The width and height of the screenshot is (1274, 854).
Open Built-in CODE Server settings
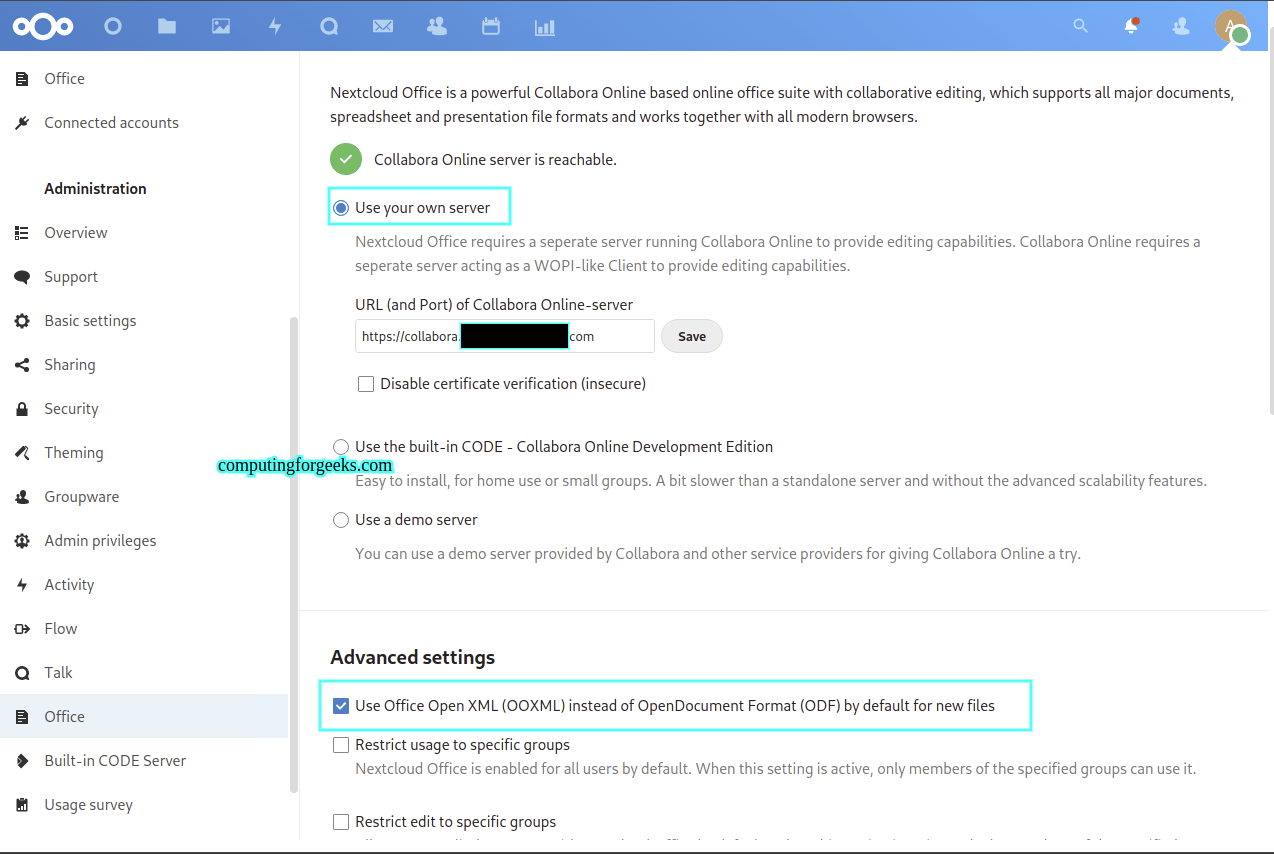115,760
